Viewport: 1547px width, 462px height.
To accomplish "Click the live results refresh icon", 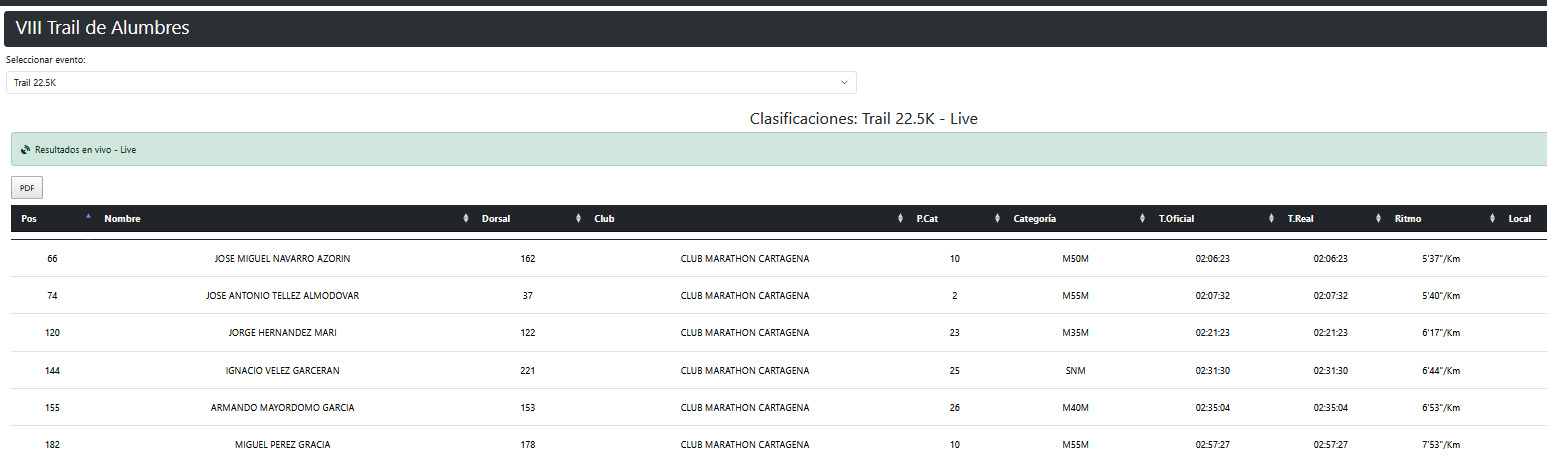I will [x=25, y=150].
